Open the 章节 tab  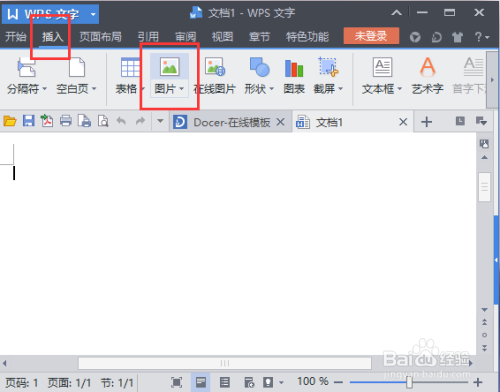259,37
